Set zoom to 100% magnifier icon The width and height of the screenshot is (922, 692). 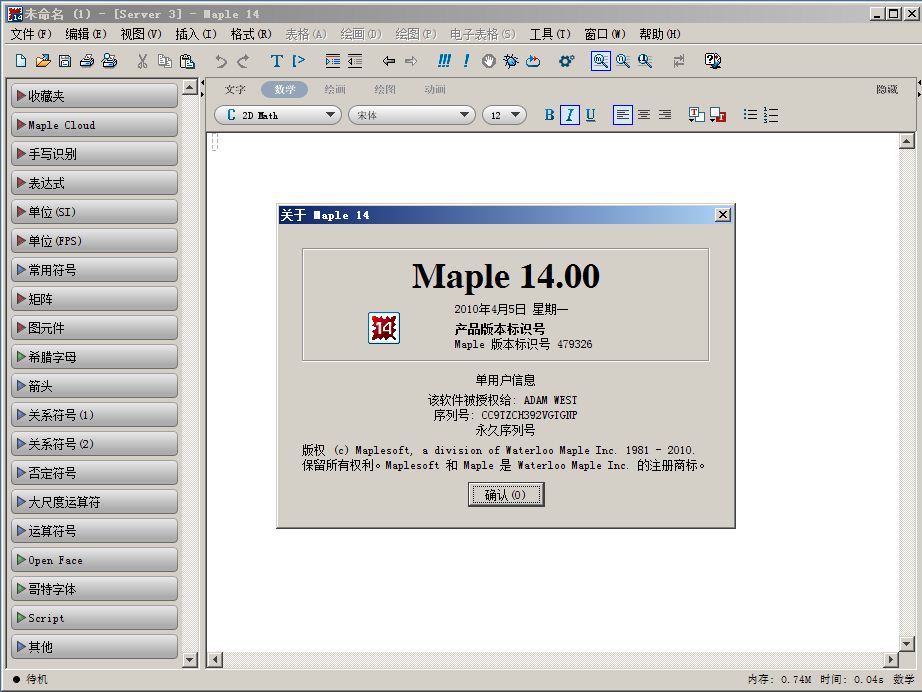[x=600, y=61]
